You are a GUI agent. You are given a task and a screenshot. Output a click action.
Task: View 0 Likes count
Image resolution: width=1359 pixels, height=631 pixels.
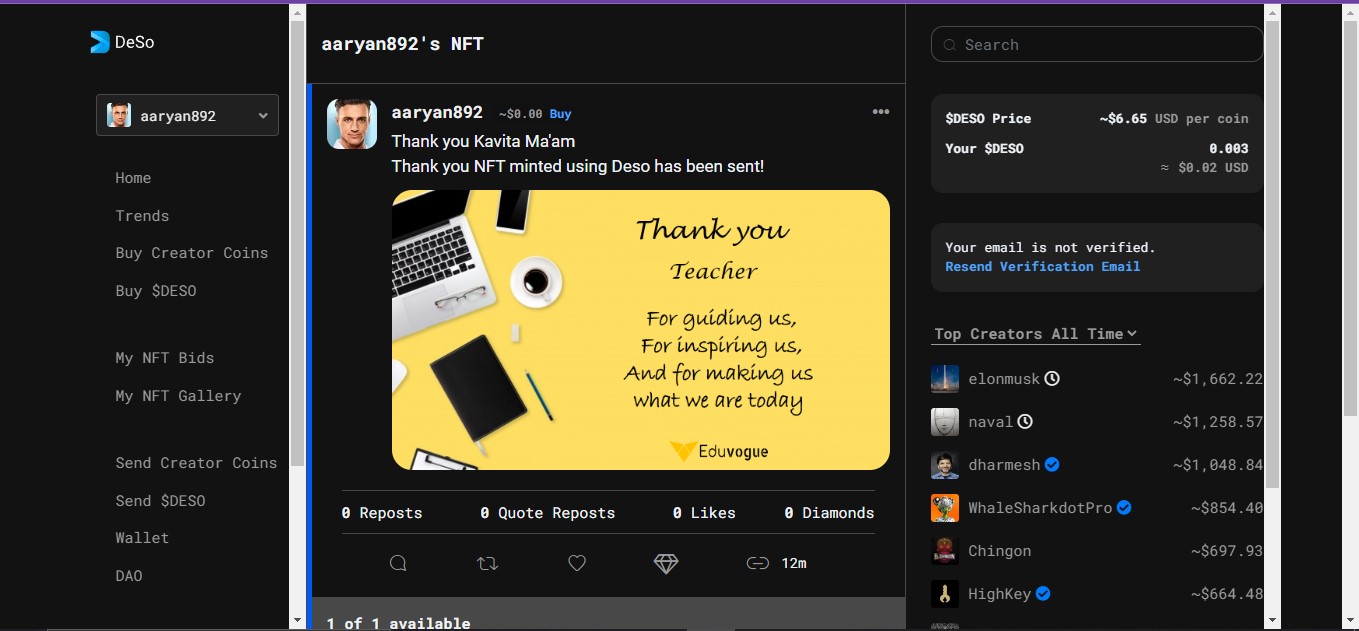(x=704, y=513)
